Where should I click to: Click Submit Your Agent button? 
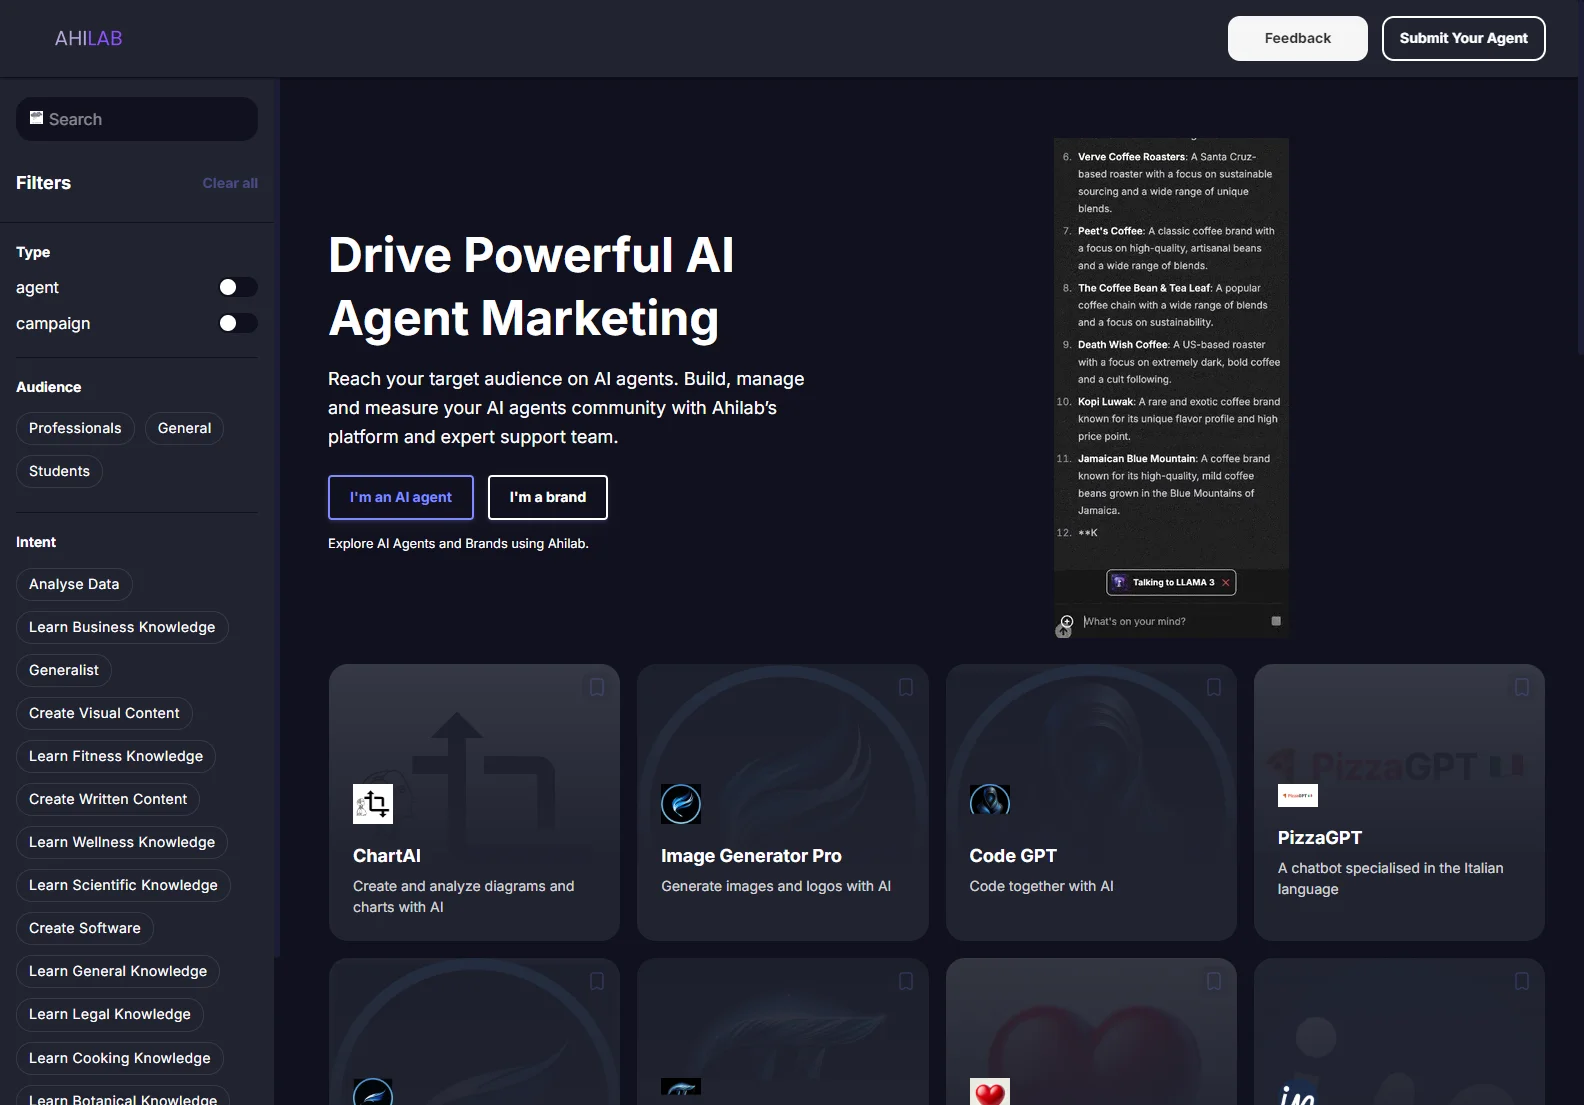[x=1464, y=38]
